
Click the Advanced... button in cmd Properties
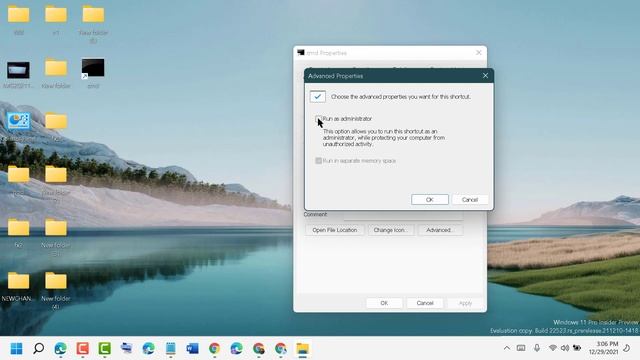coord(440,230)
